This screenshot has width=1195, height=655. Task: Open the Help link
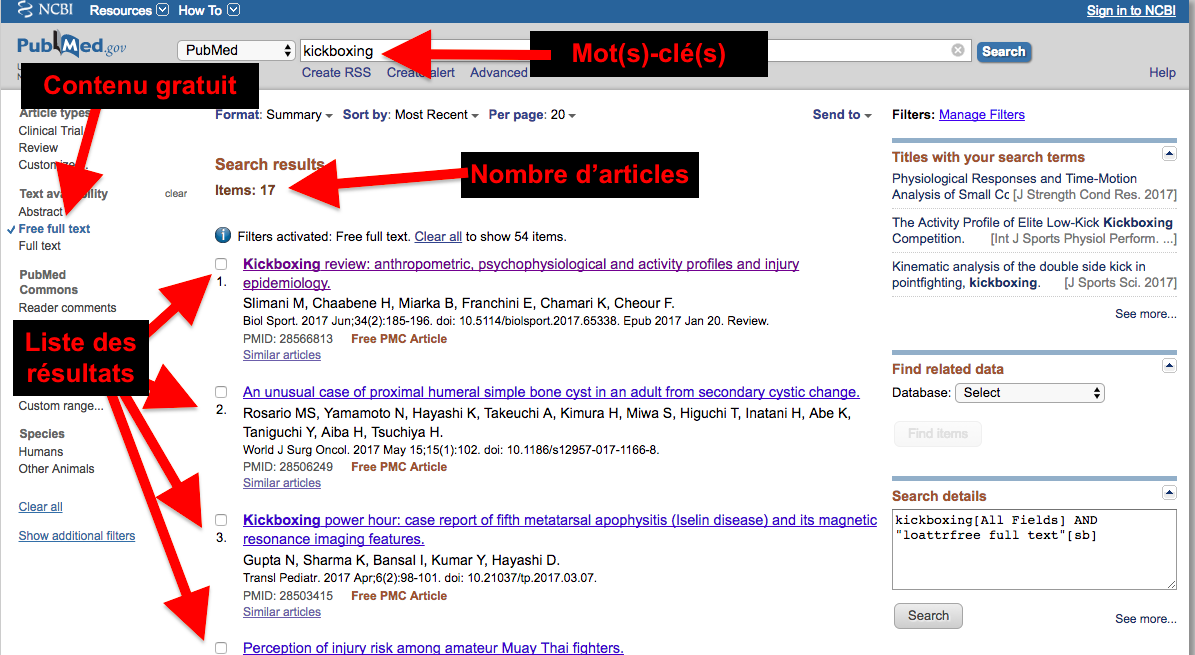tap(1162, 72)
